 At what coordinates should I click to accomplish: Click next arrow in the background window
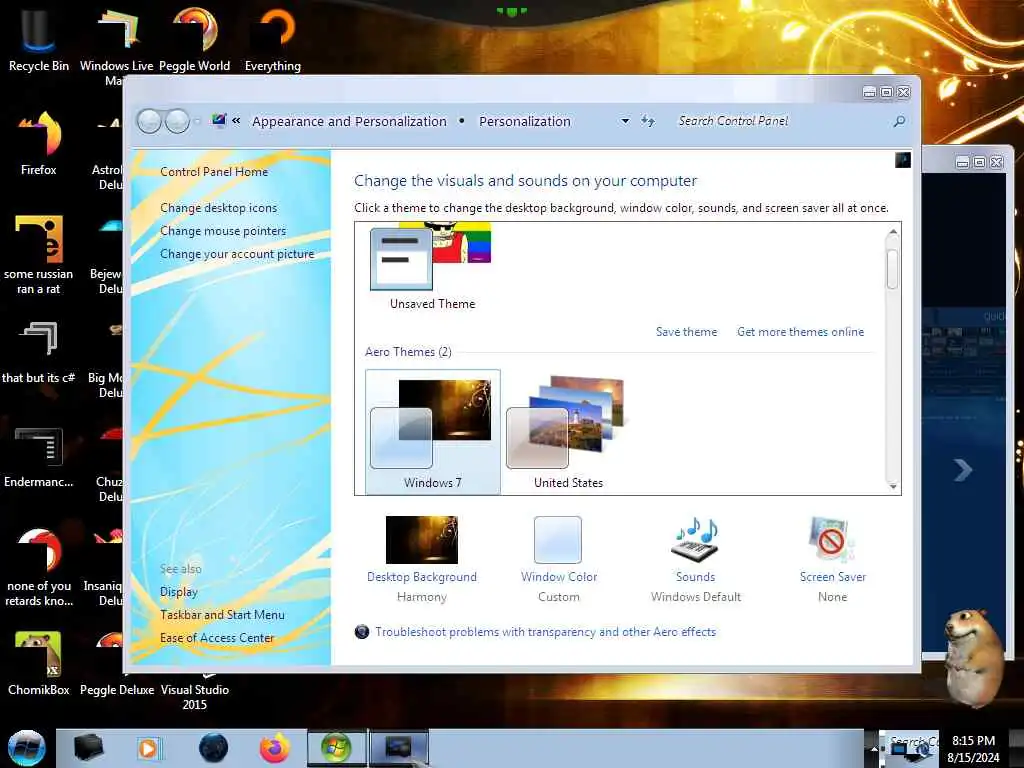963,470
